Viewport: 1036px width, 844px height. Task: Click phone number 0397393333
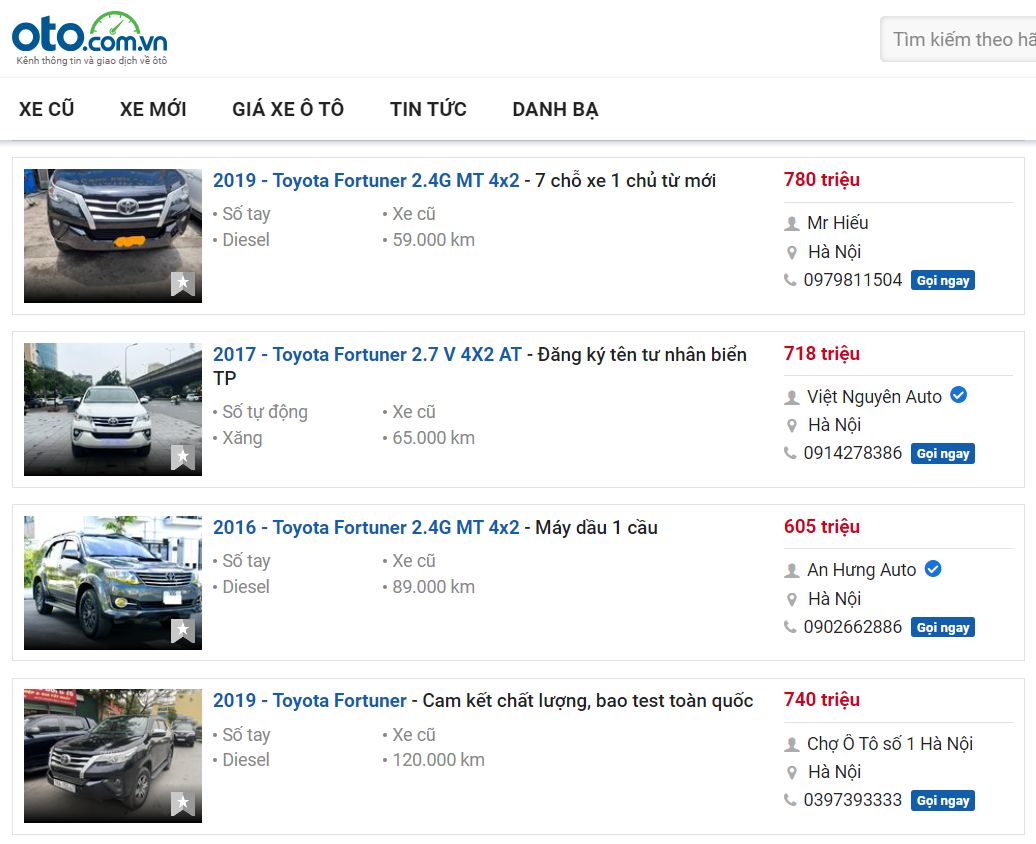coord(853,800)
